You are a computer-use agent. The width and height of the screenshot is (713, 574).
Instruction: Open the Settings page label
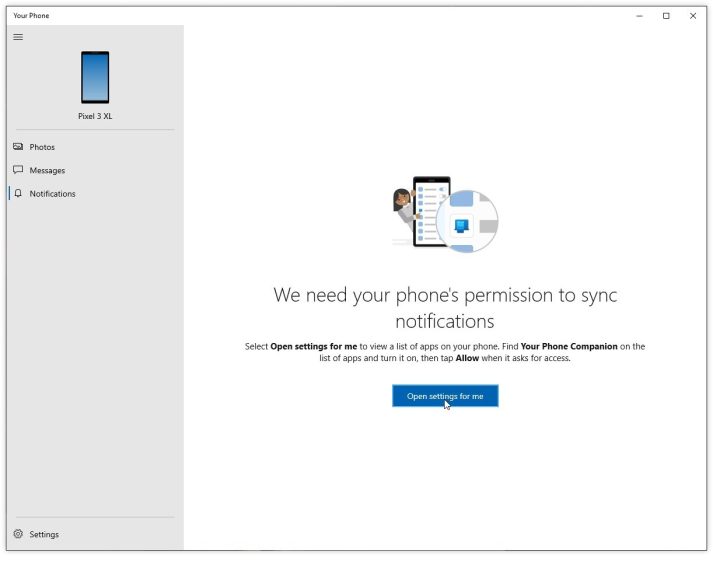click(44, 534)
